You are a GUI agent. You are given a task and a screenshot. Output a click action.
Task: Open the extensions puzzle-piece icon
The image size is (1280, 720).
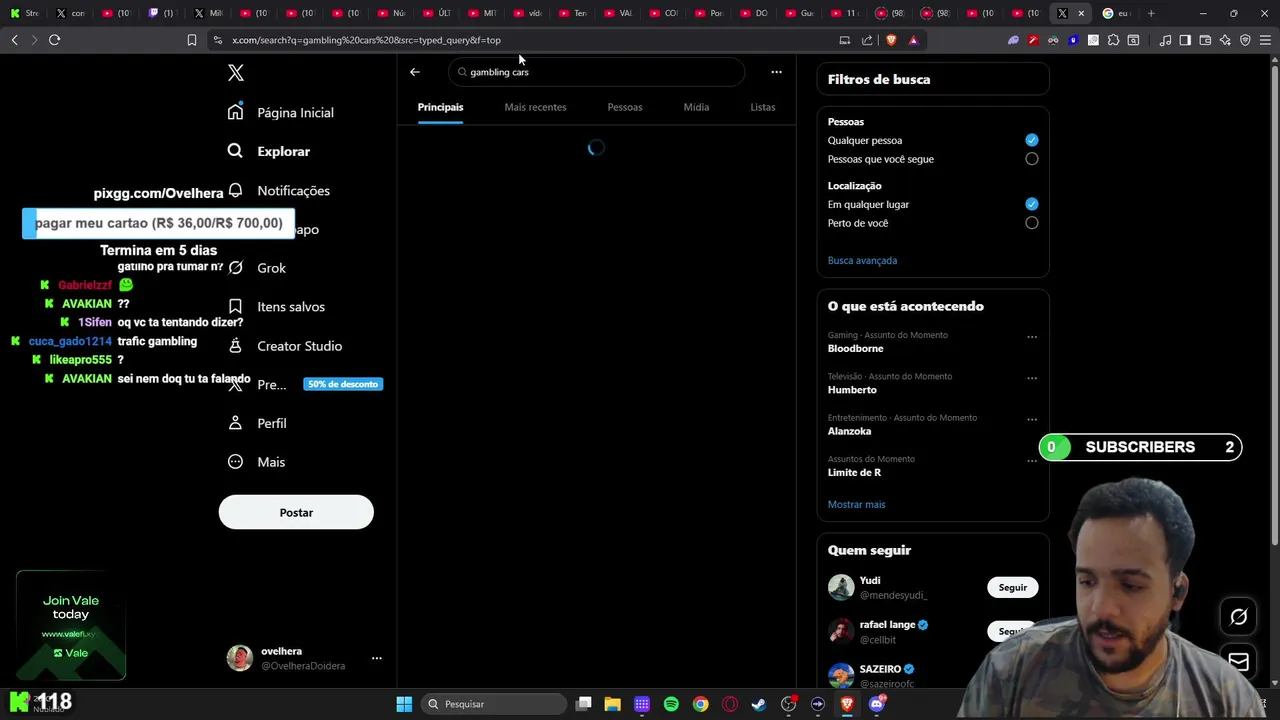[1113, 40]
